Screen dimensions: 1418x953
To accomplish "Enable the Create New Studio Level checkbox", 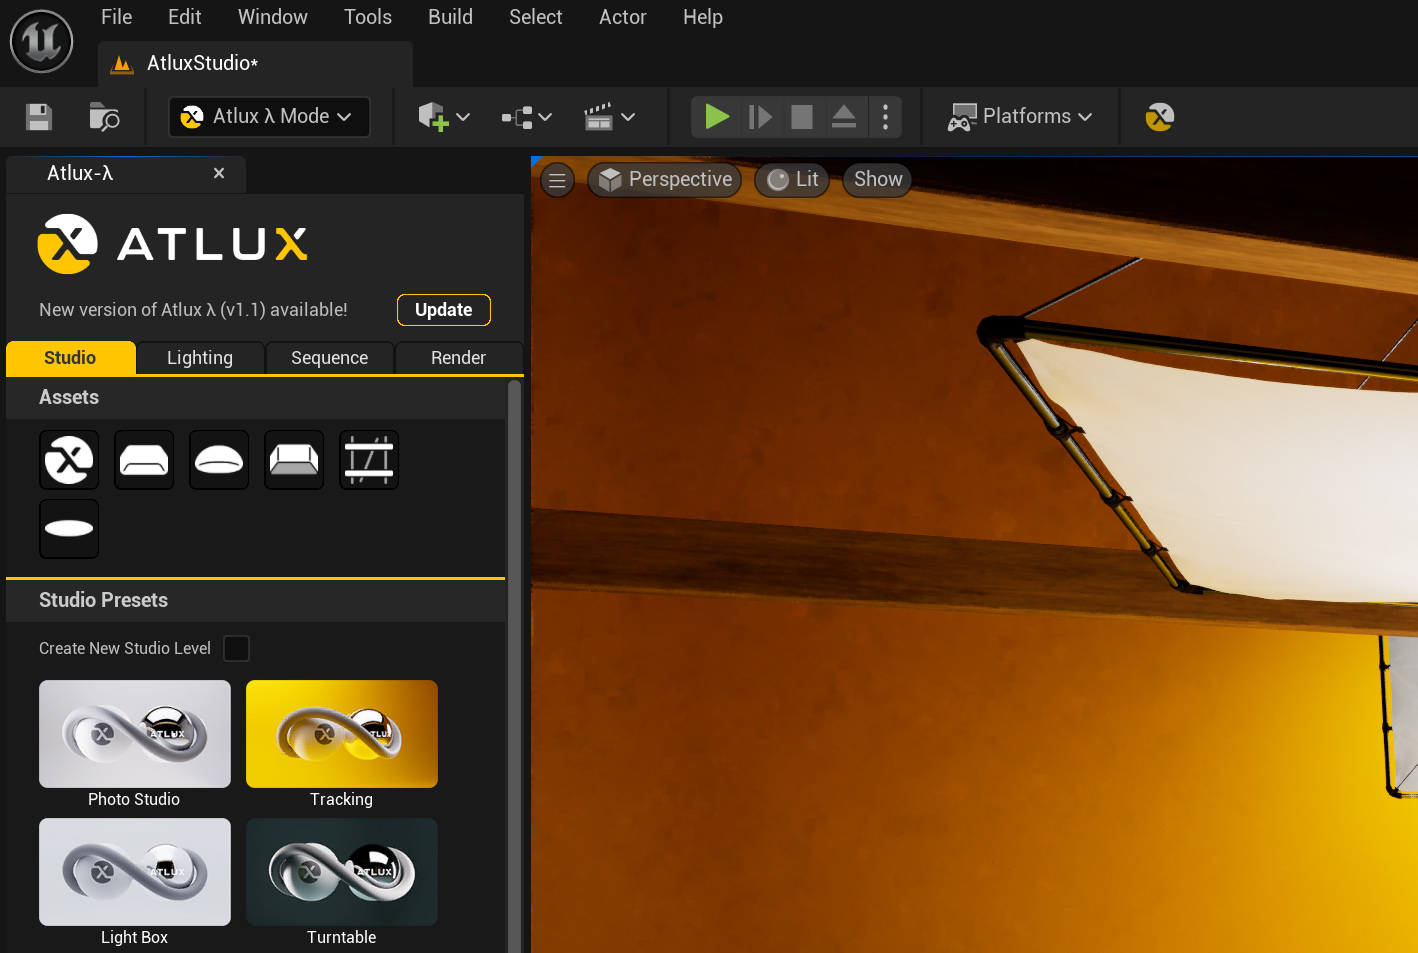I will [237, 649].
